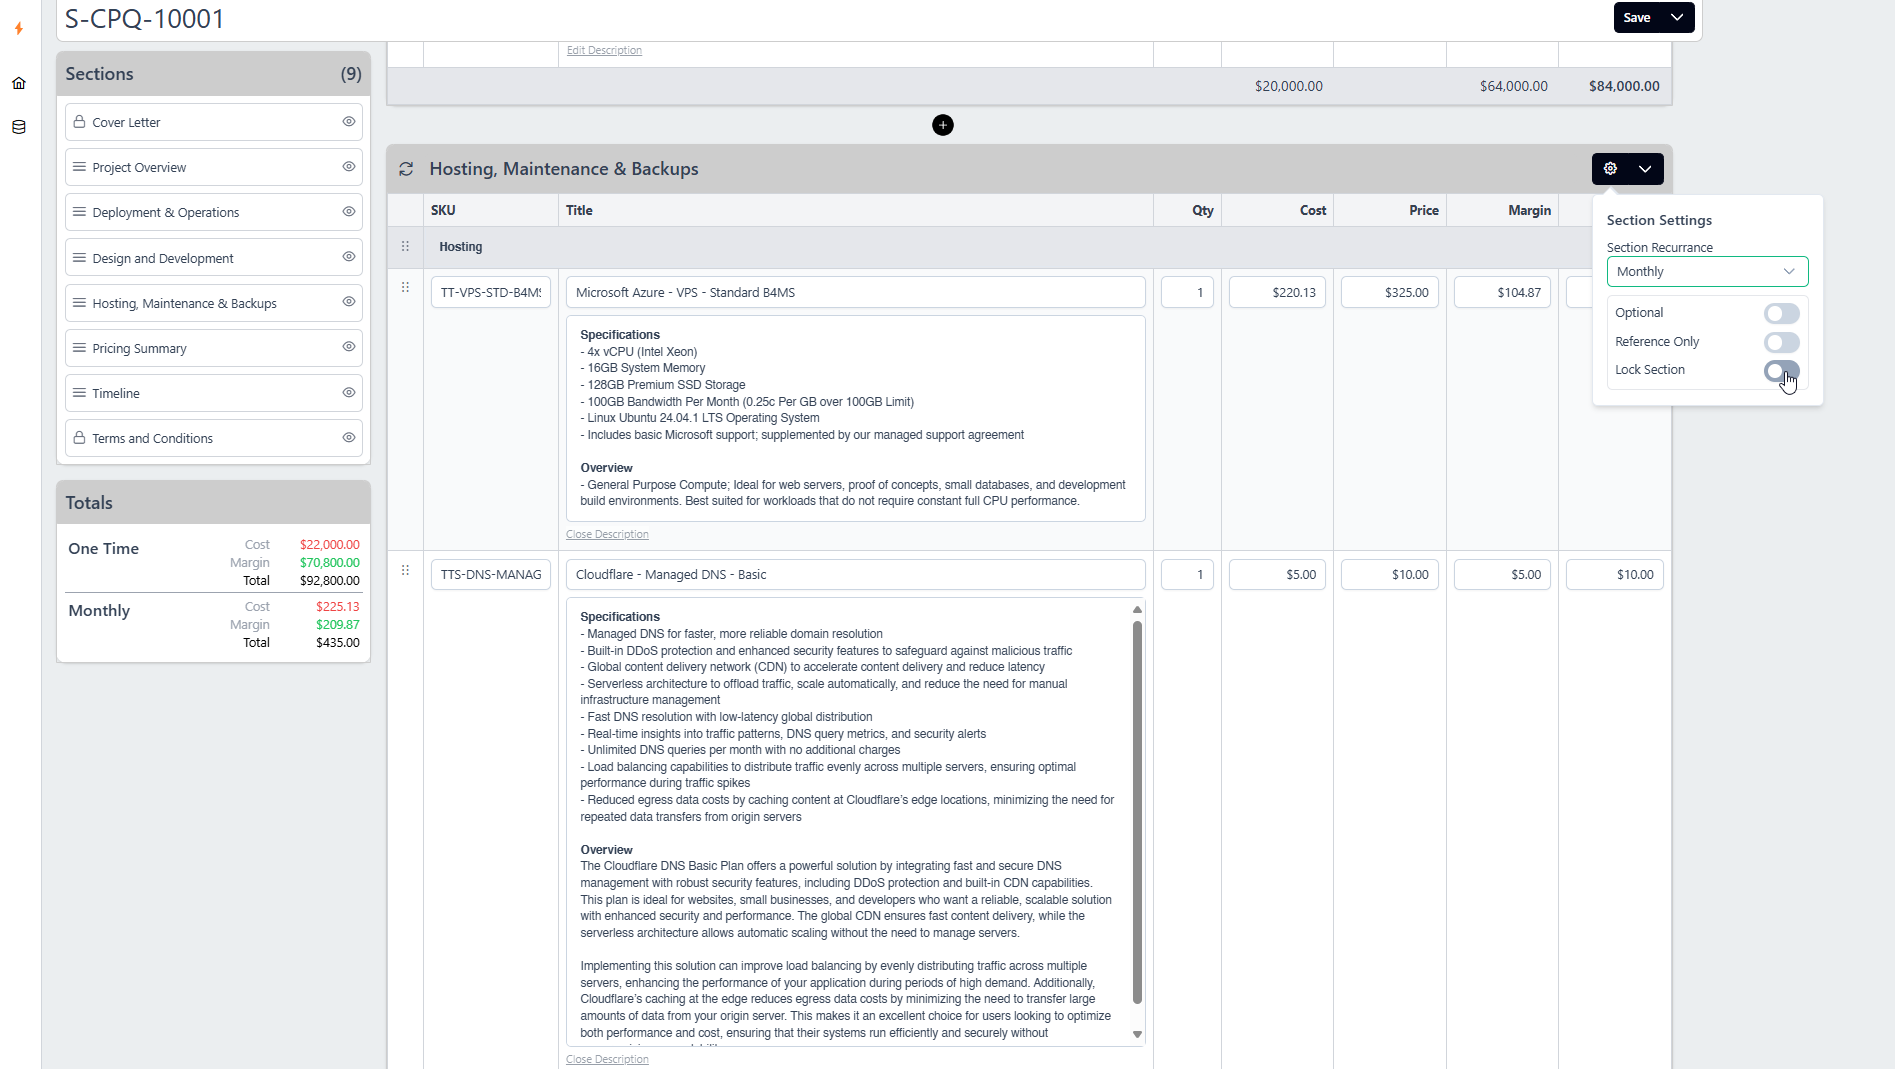Toggle the Lock Section switch
This screenshot has width=1895, height=1069.
tap(1781, 371)
